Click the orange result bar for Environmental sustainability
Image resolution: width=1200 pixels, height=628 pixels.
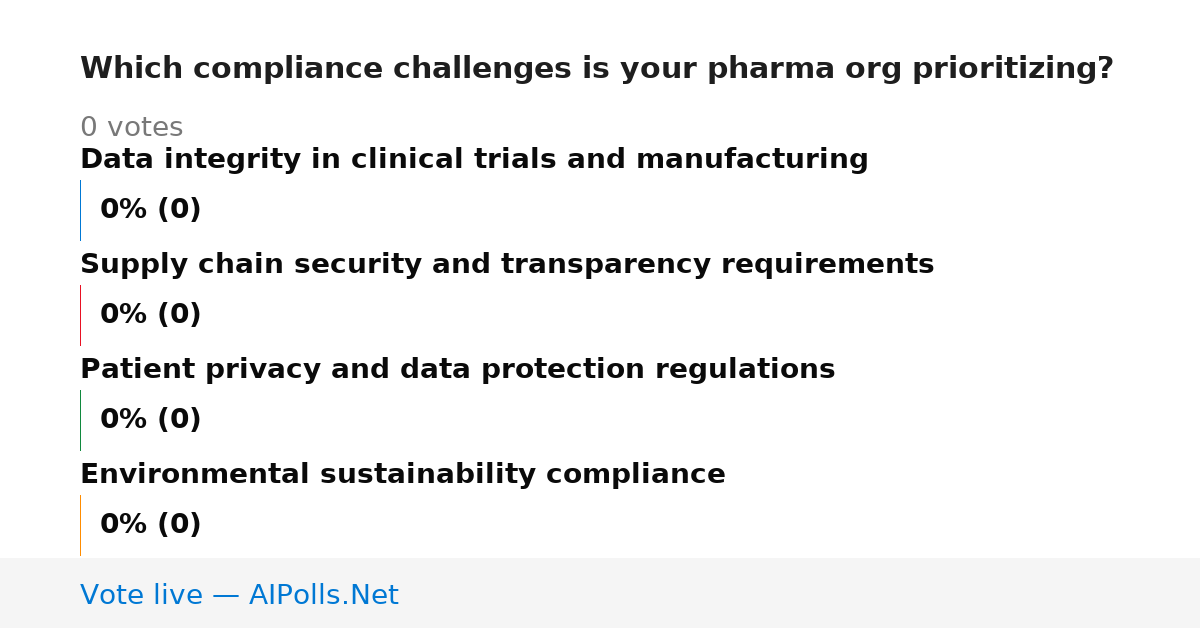[x=80, y=525]
